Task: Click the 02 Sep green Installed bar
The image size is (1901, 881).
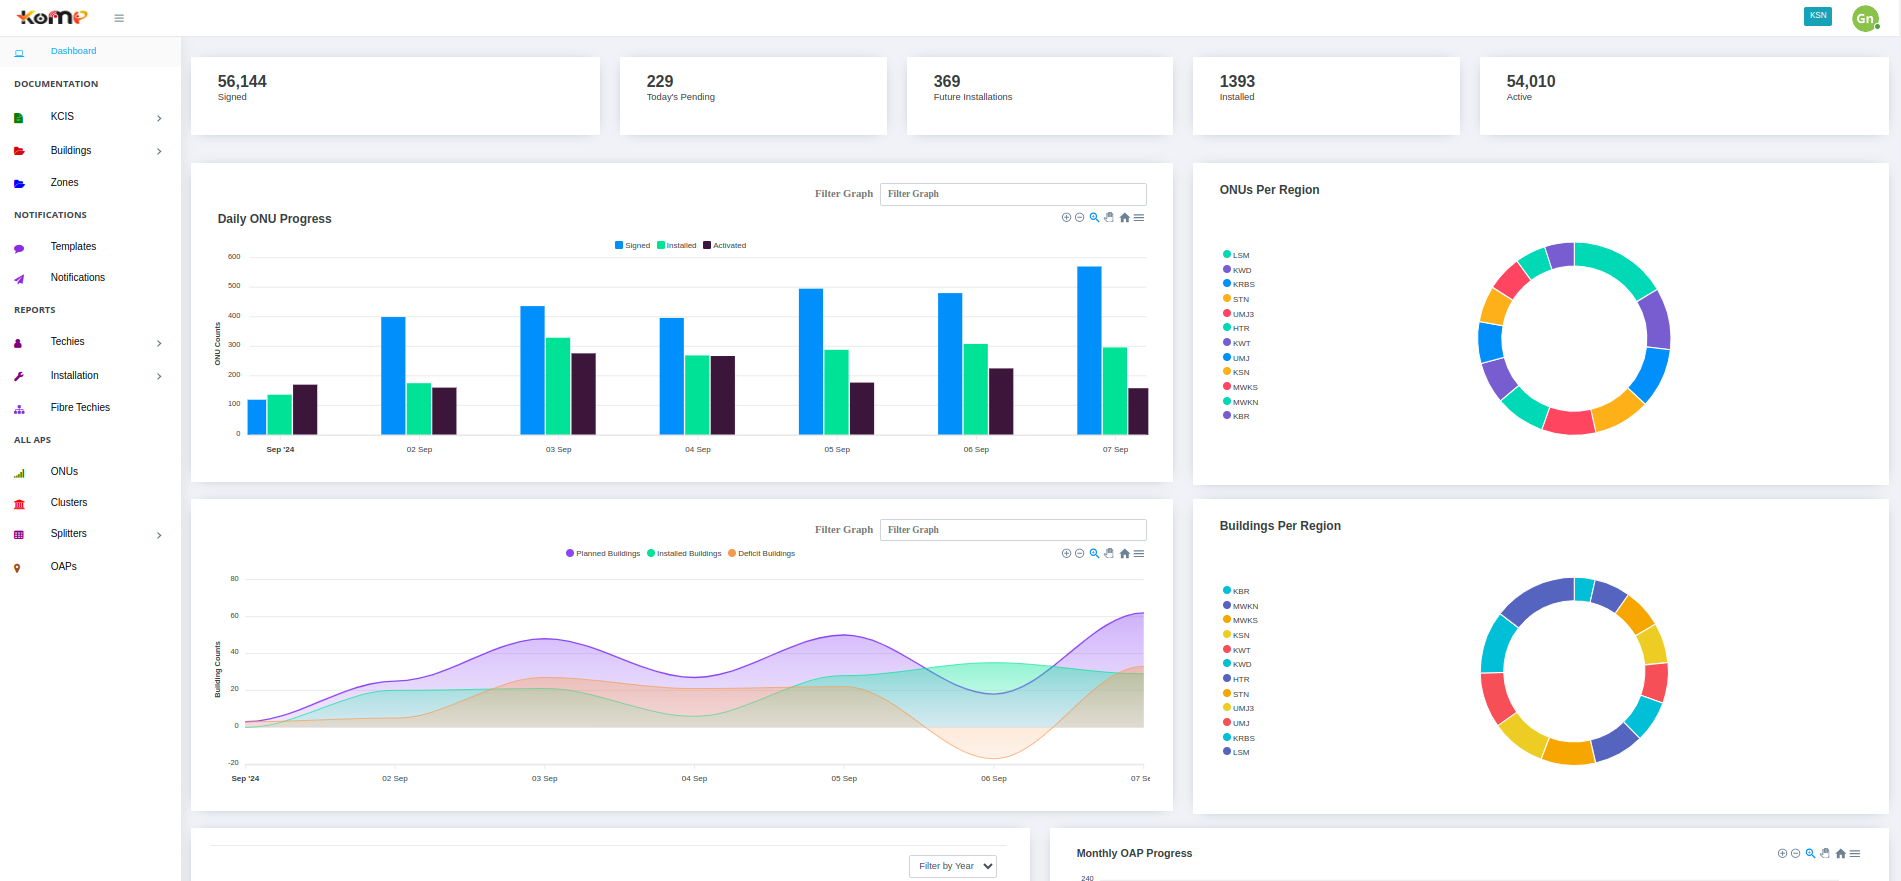Action: click(419, 409)
